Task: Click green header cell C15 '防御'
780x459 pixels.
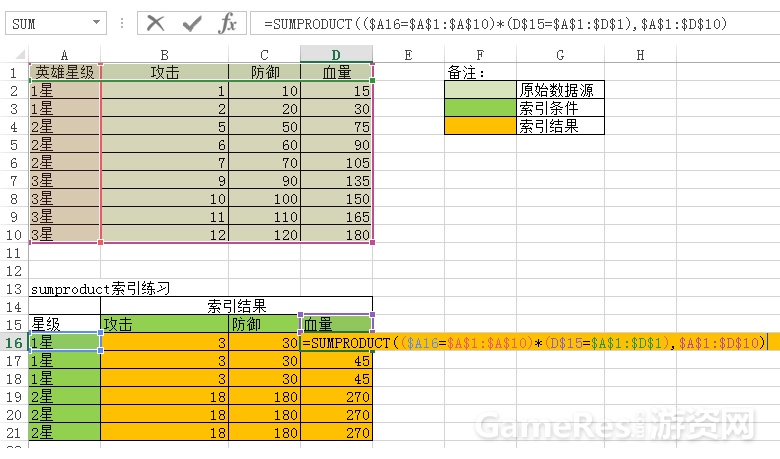Action: [x=265, y=324]
